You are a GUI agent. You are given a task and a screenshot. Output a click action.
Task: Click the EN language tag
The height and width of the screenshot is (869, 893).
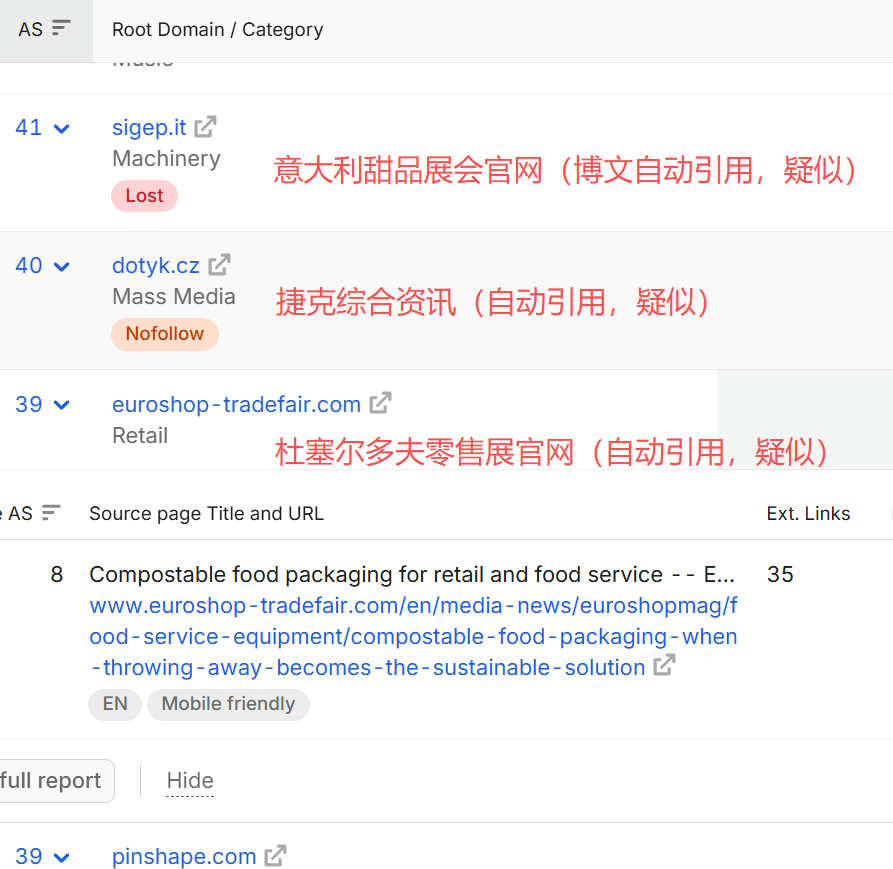(x=115, y=704)
